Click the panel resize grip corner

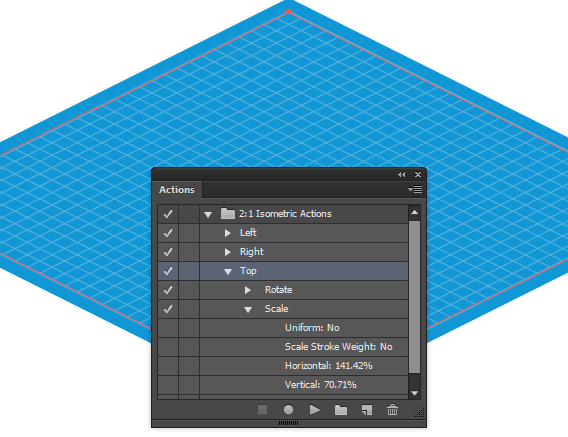420,413
